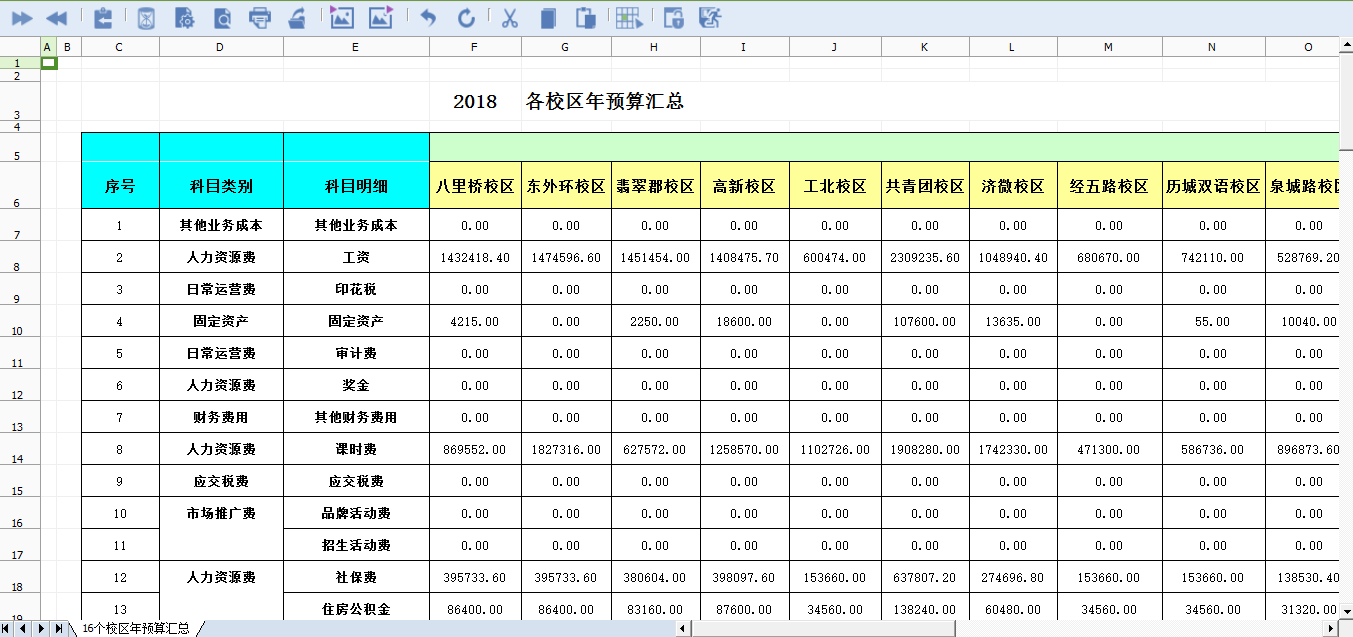
Task: Select the 八里桥校区 header cell
Action: click(475, 186)
